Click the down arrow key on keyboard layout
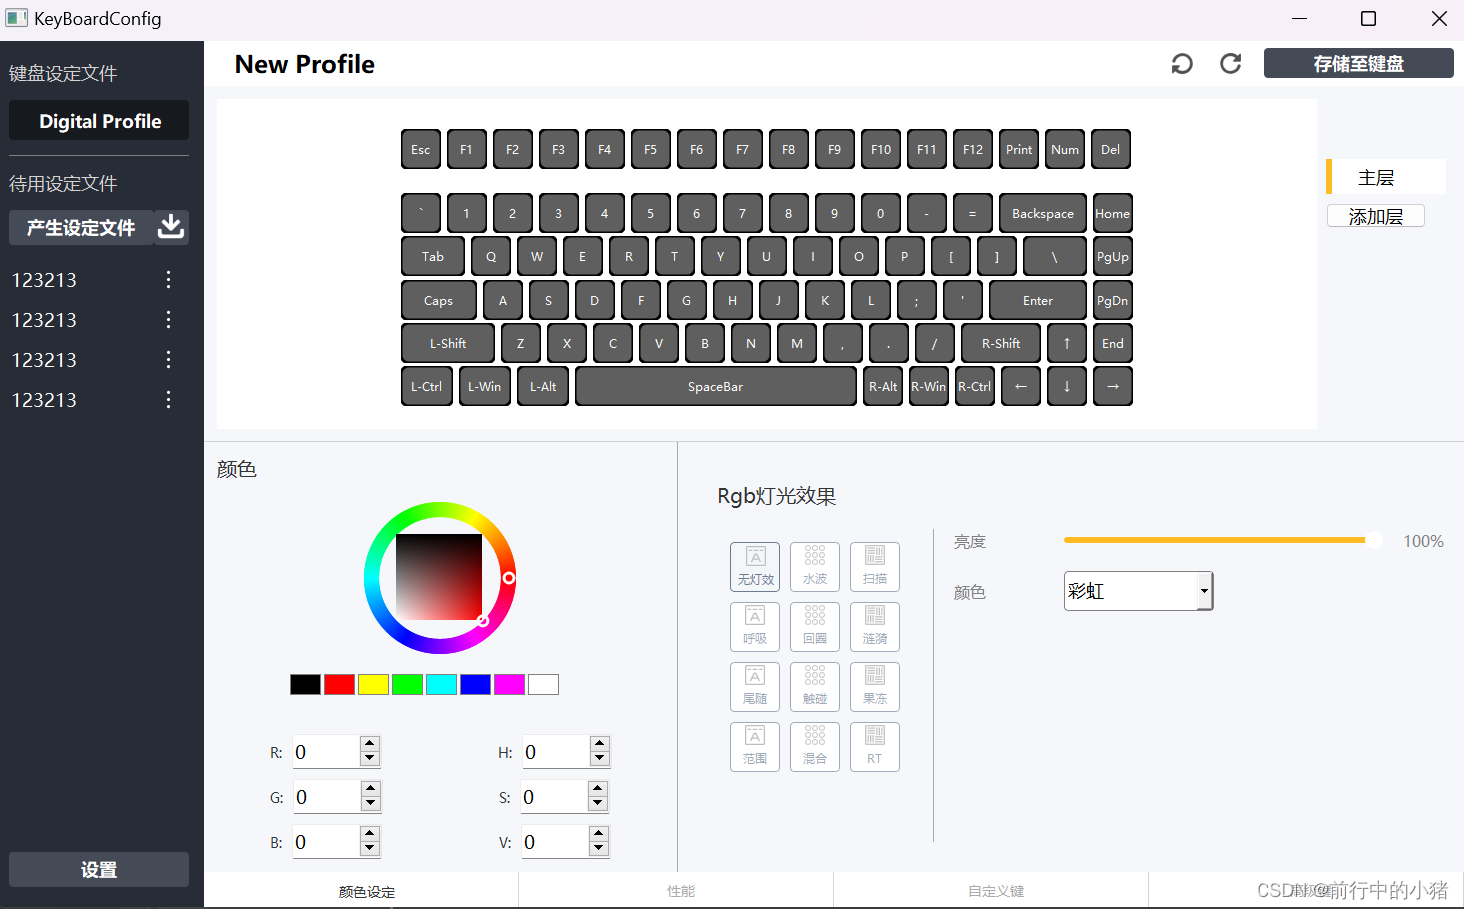The height and width of the screenshot is (909, 1464). [1067, 386]
